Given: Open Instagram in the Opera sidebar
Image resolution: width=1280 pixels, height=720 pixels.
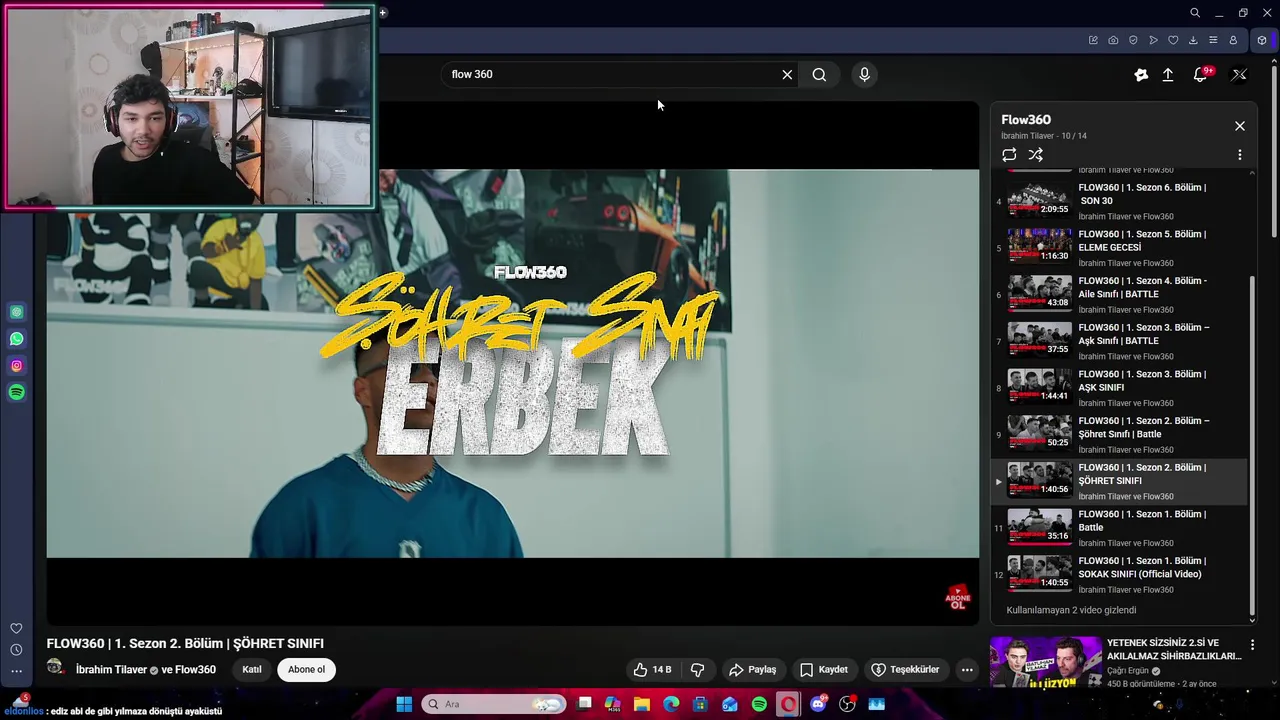Looking at the screenshot, I should [x=16, y=366].
